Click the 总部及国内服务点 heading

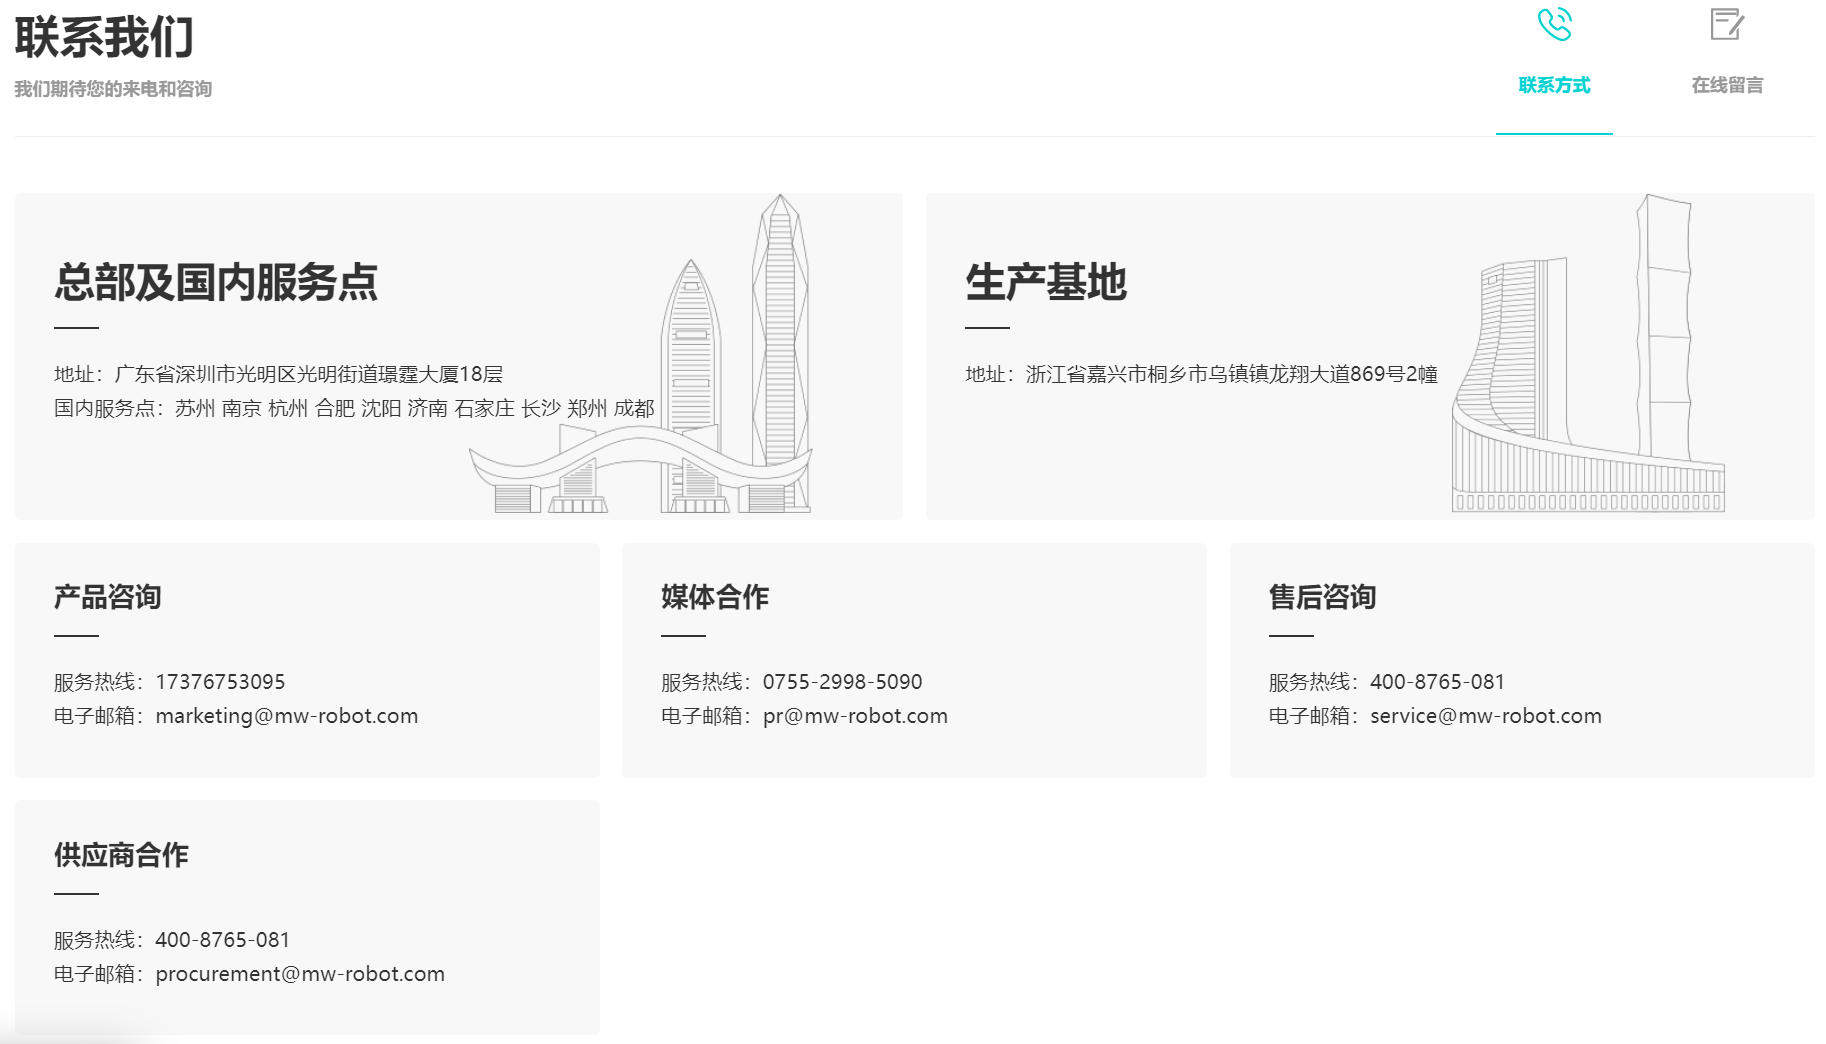(216, 283)
